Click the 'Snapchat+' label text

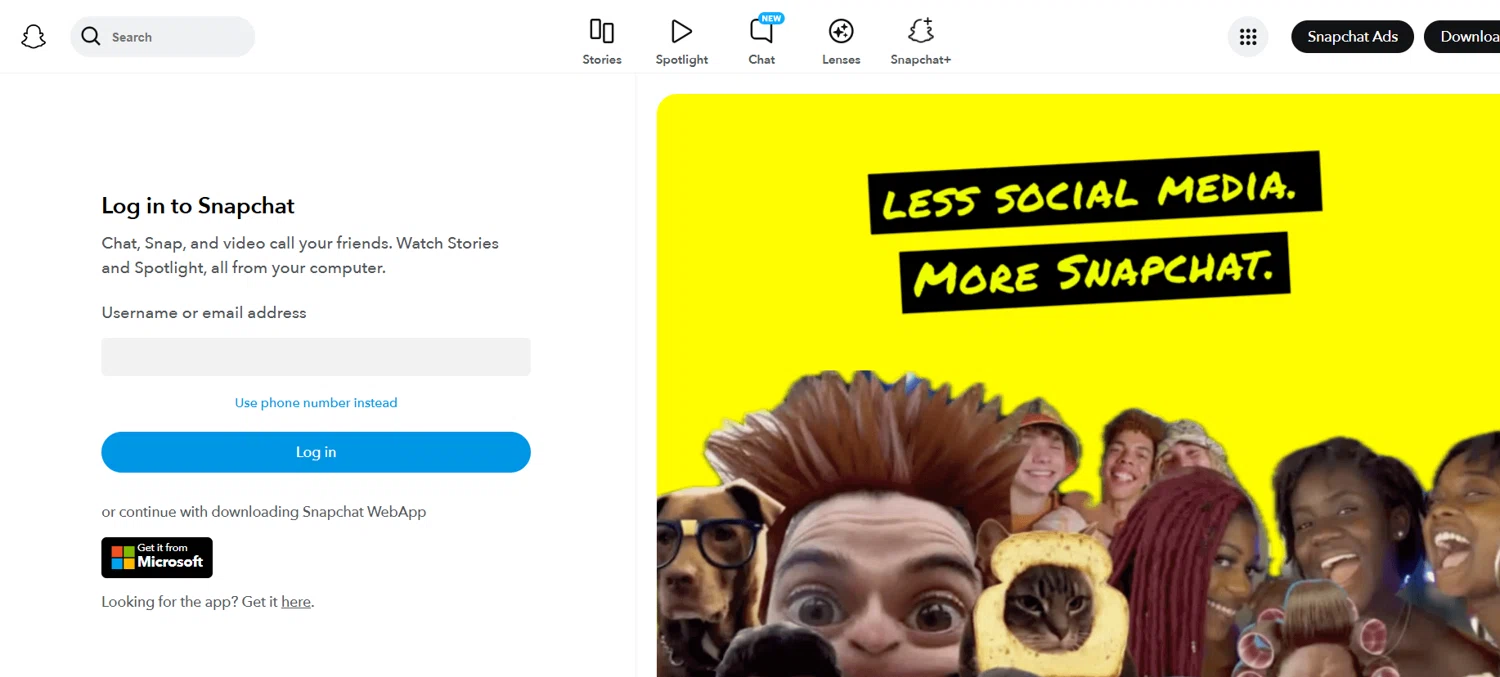click(x=921, y=60)
